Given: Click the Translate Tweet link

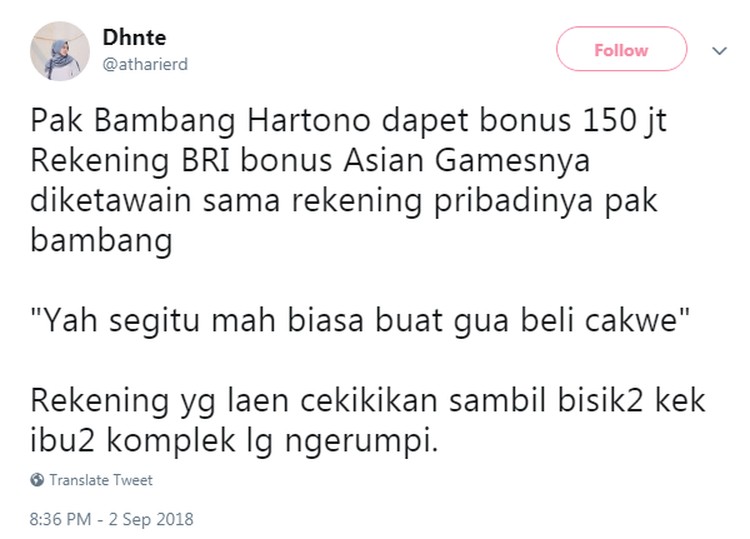Looking at the screenshot, I should [x=101, y=480].
